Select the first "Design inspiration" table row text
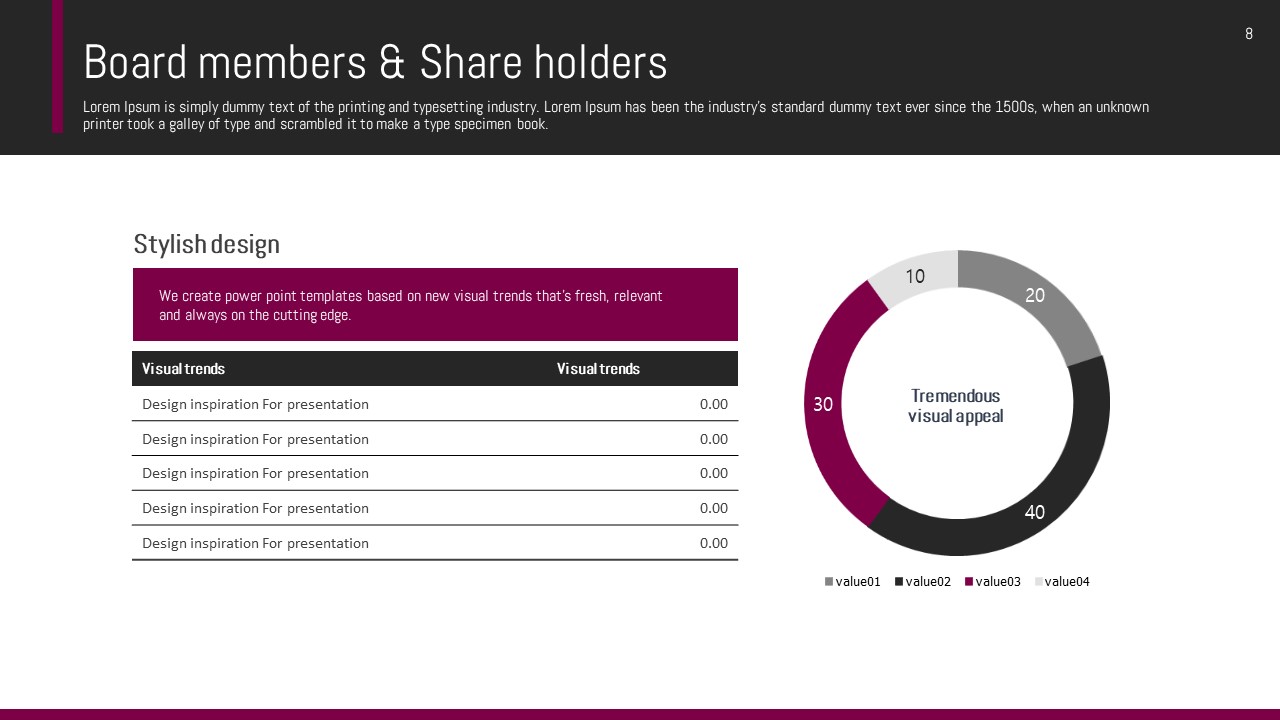 255,404
